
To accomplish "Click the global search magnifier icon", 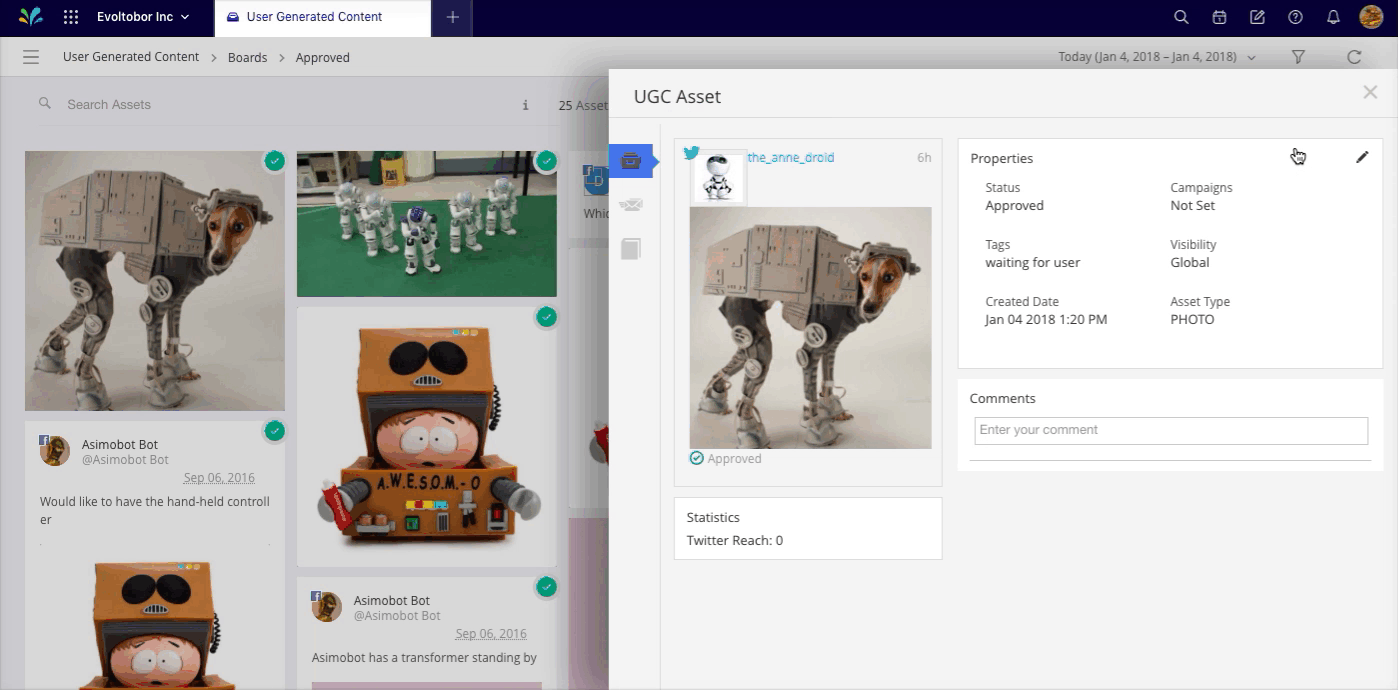I will click(1181, 17).
